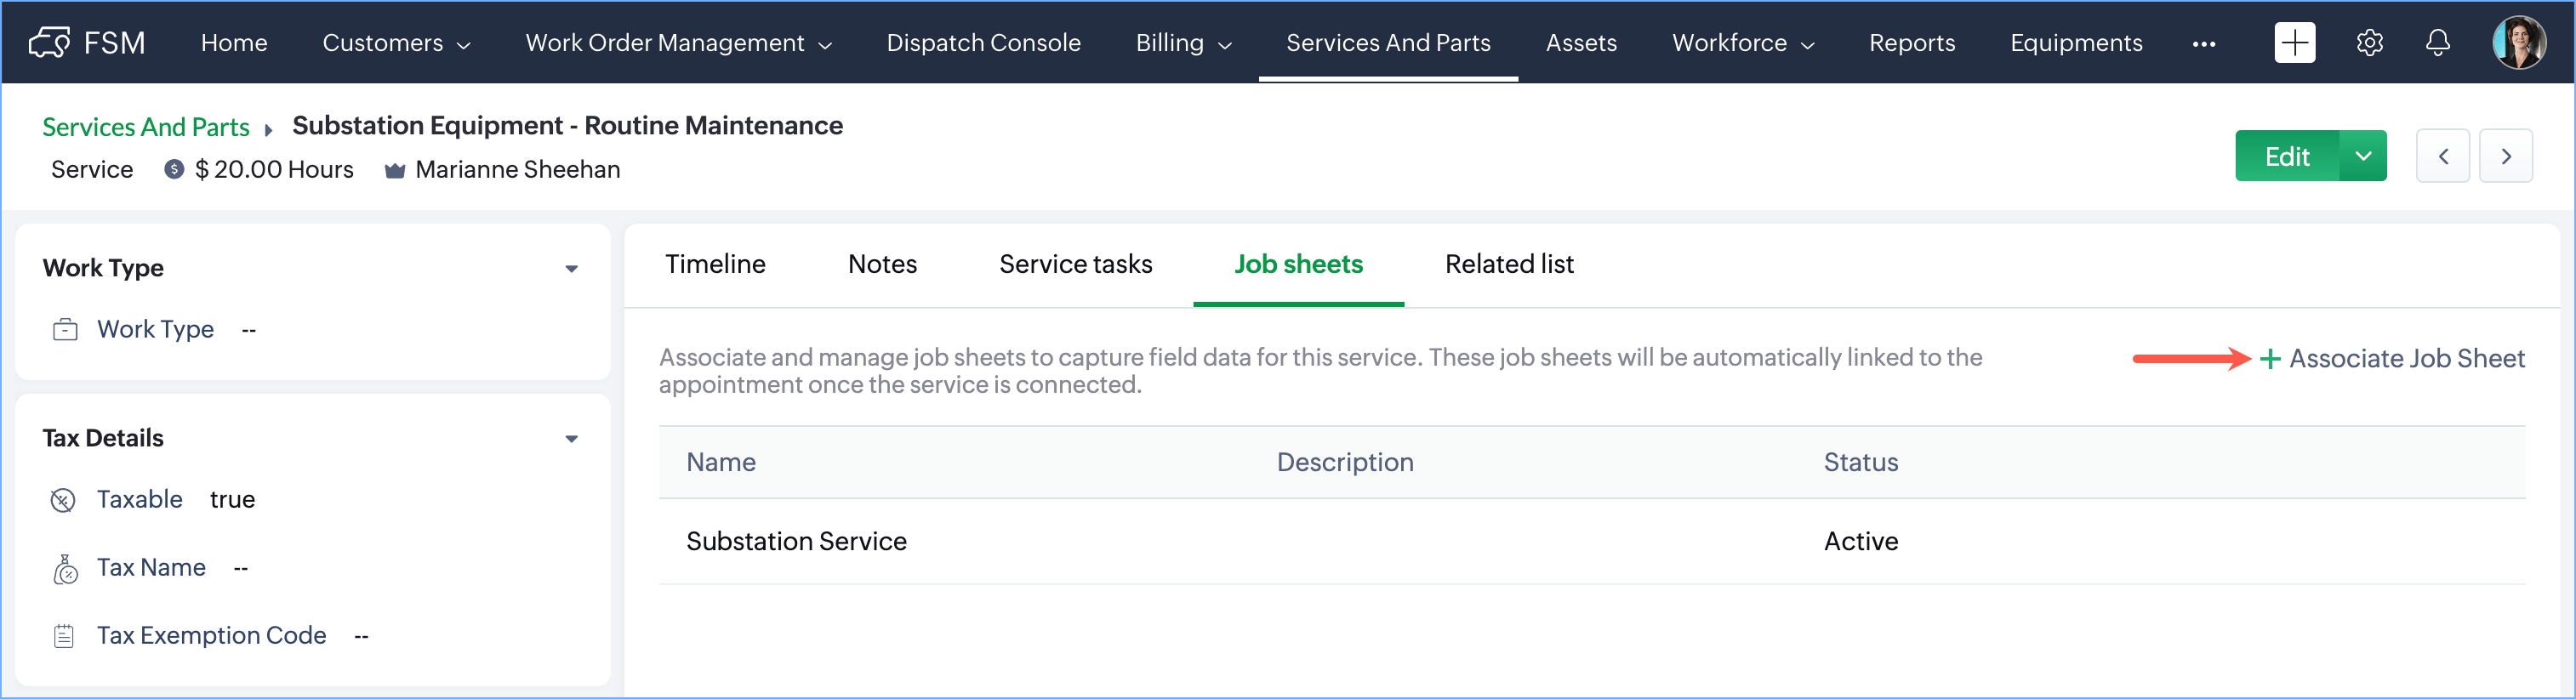Open the notifications bell
Image resolution: width=2576 pixels, height=699 pixels.
click(2438, 42)
